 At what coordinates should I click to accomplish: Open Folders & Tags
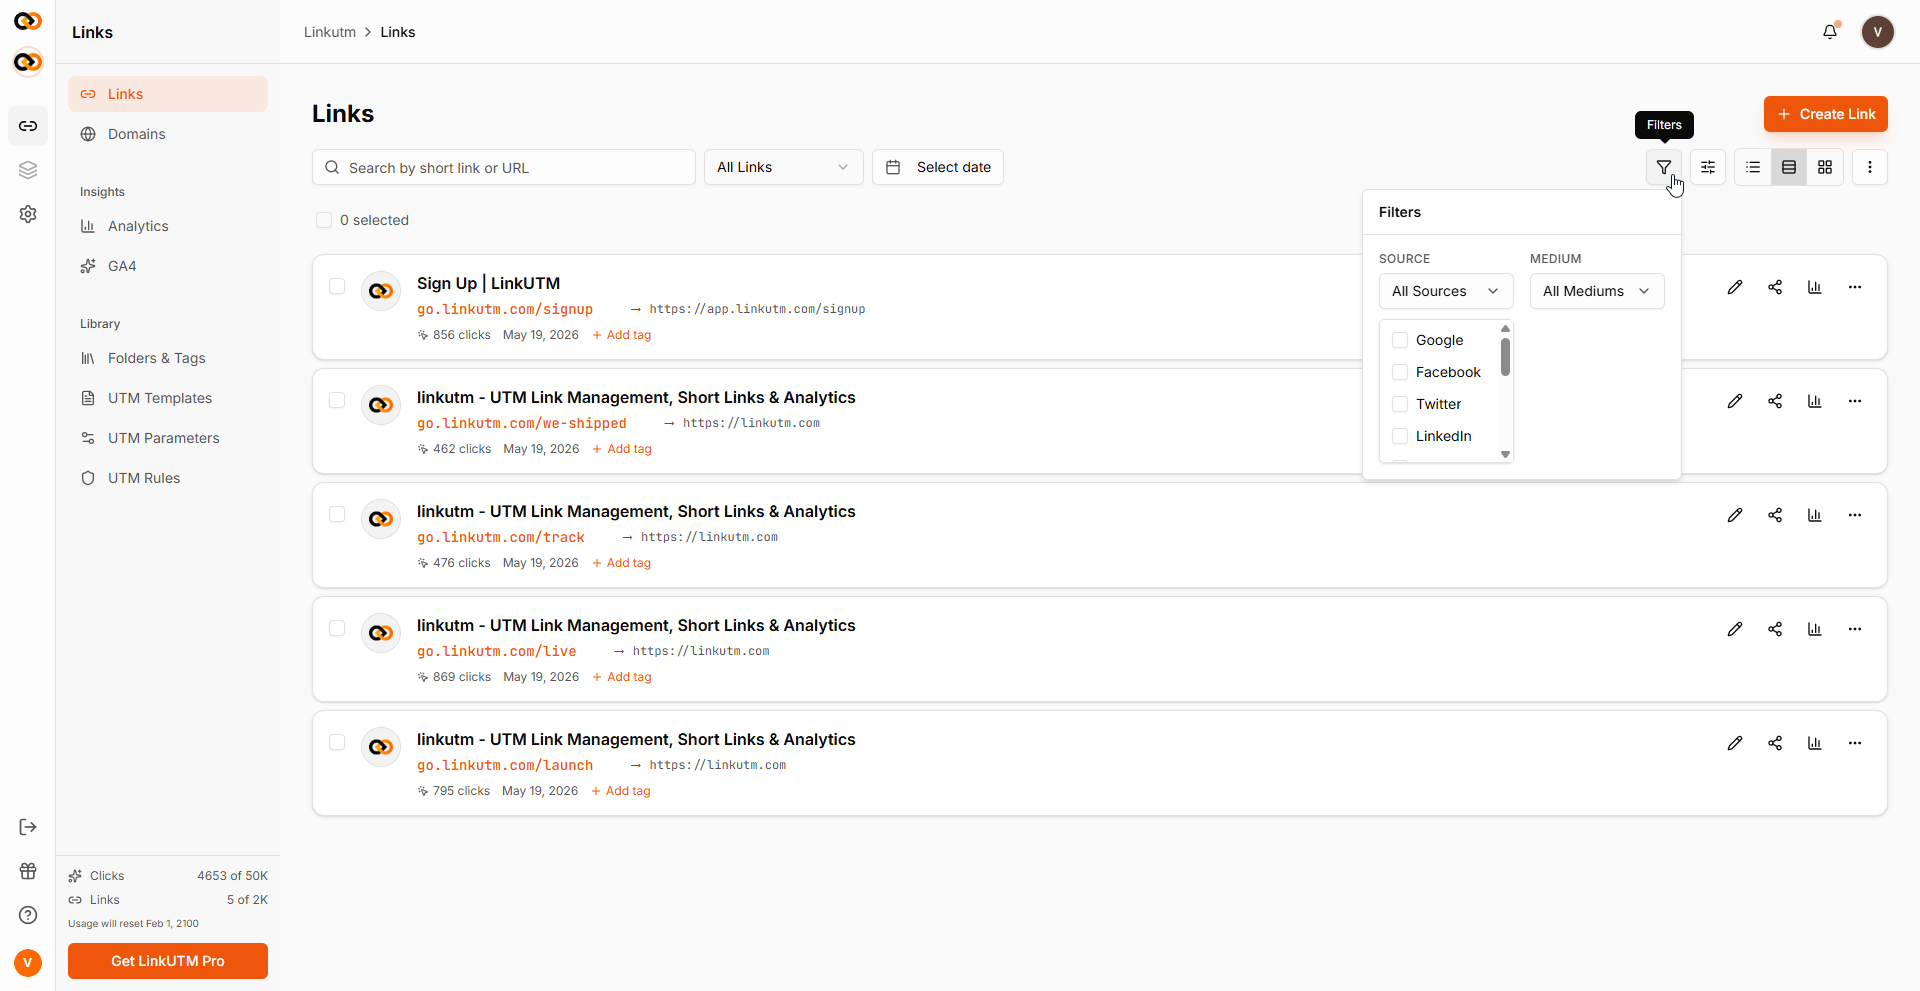168,358
